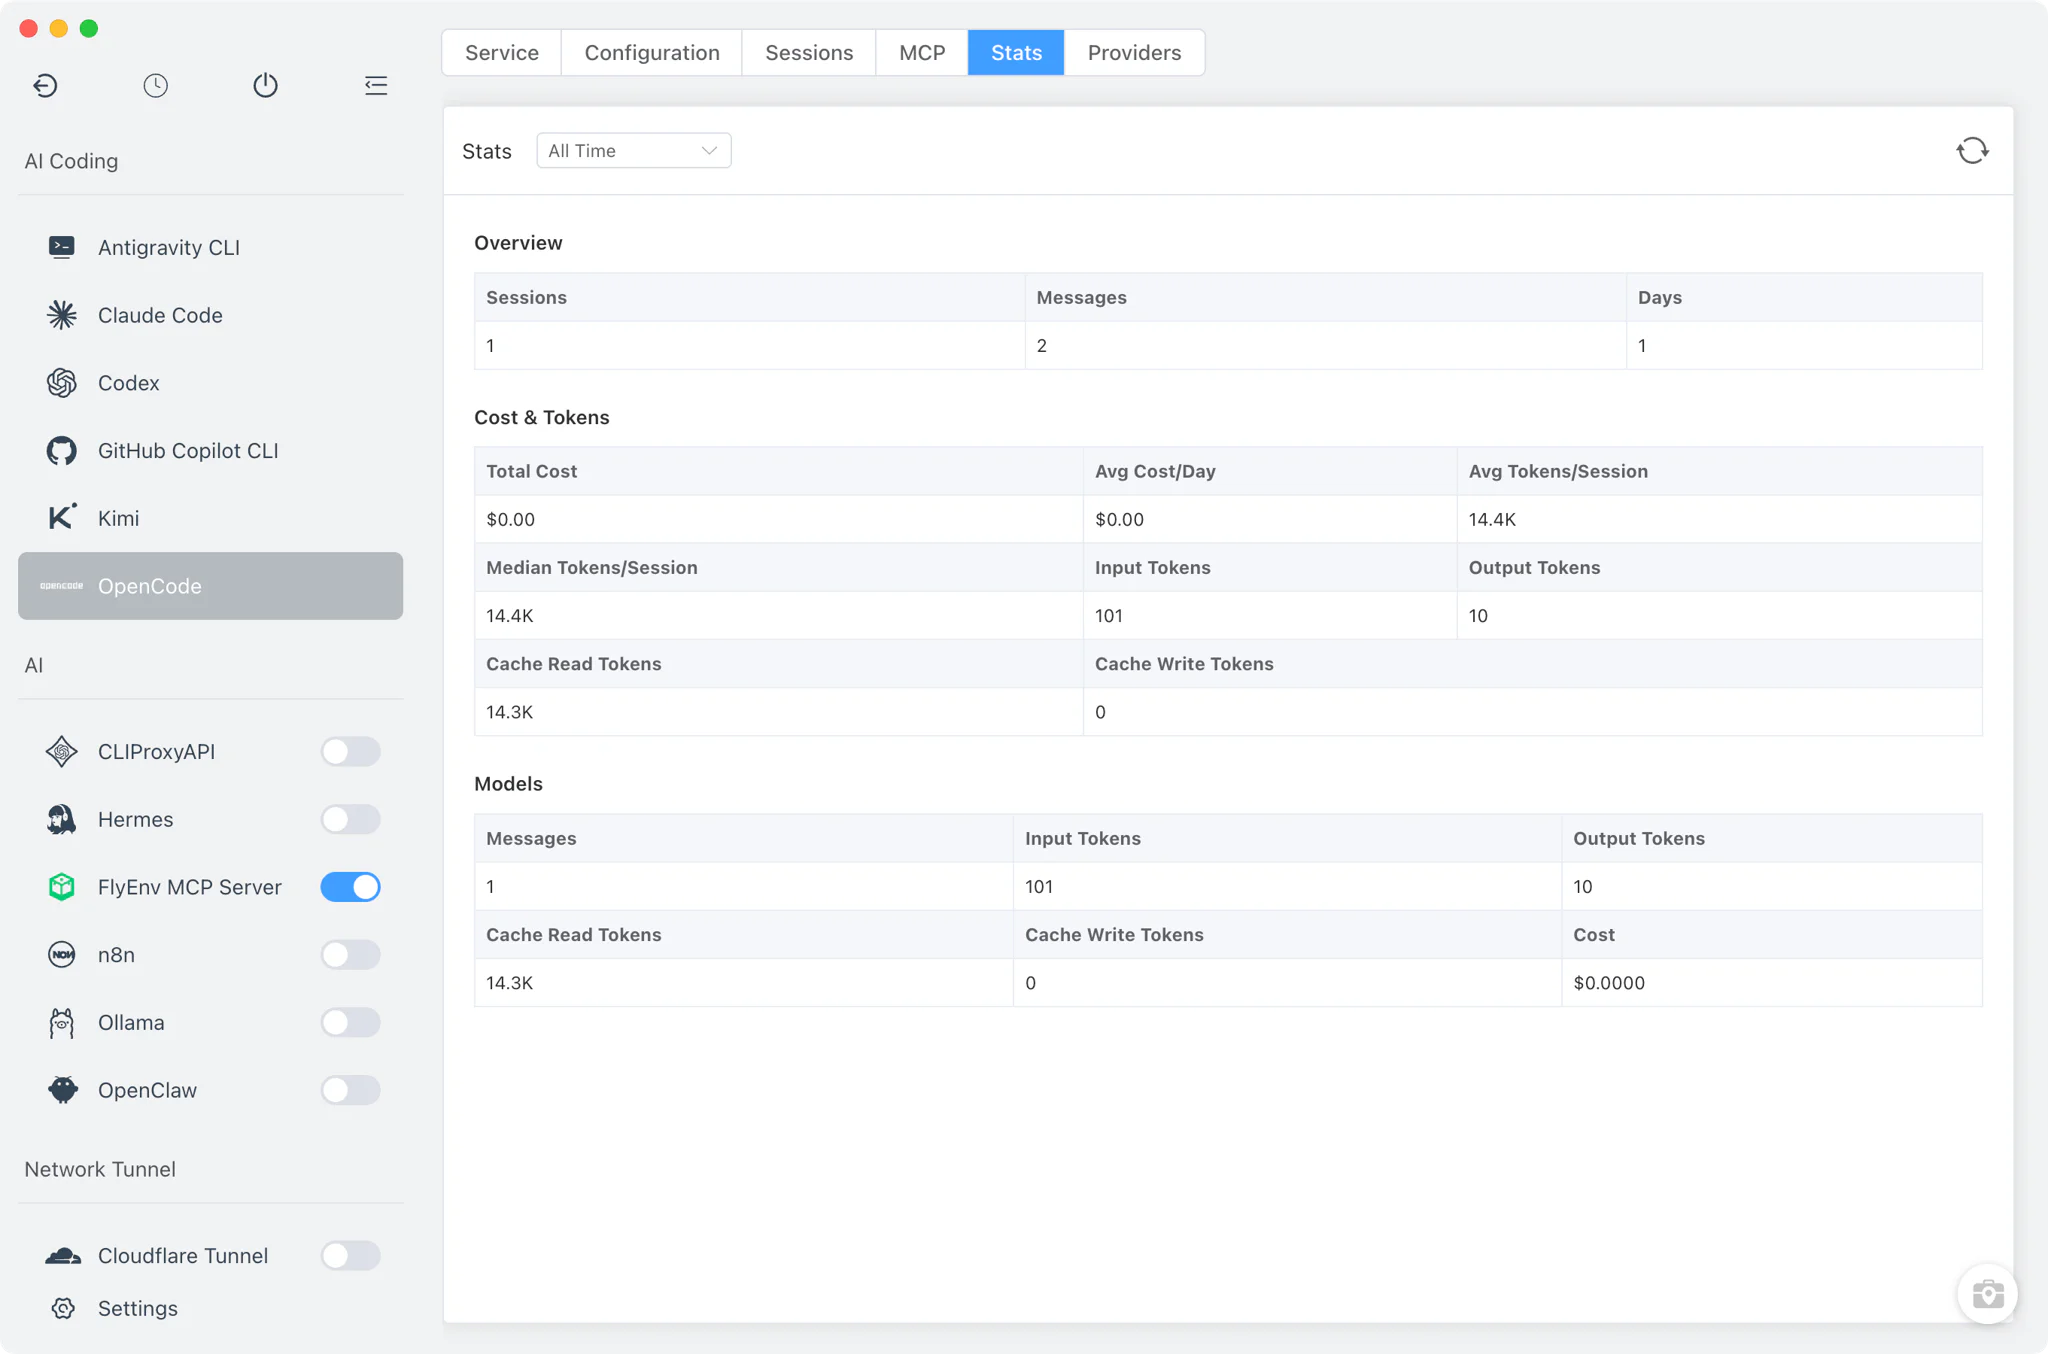
Task: Open the clock history icon
Action: (x=155, y=85)
